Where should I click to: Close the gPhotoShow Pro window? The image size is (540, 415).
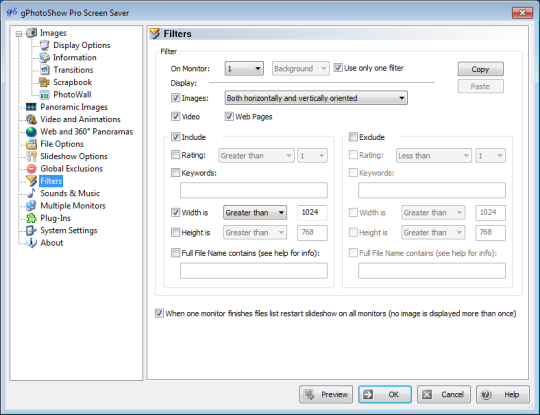click(522, 12)
